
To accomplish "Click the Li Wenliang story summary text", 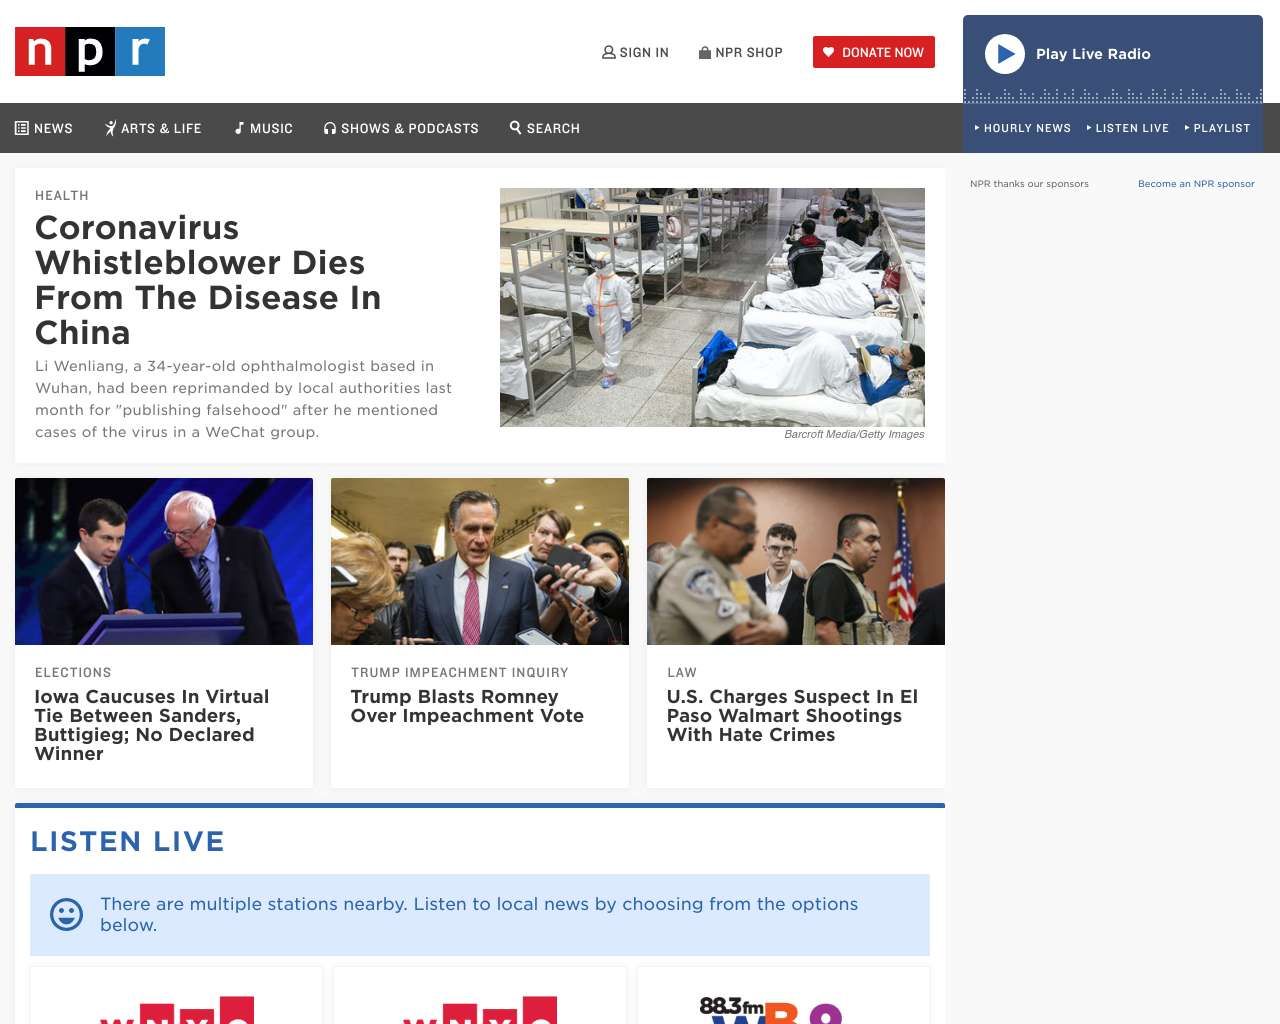I will click(x=243, y=399).
